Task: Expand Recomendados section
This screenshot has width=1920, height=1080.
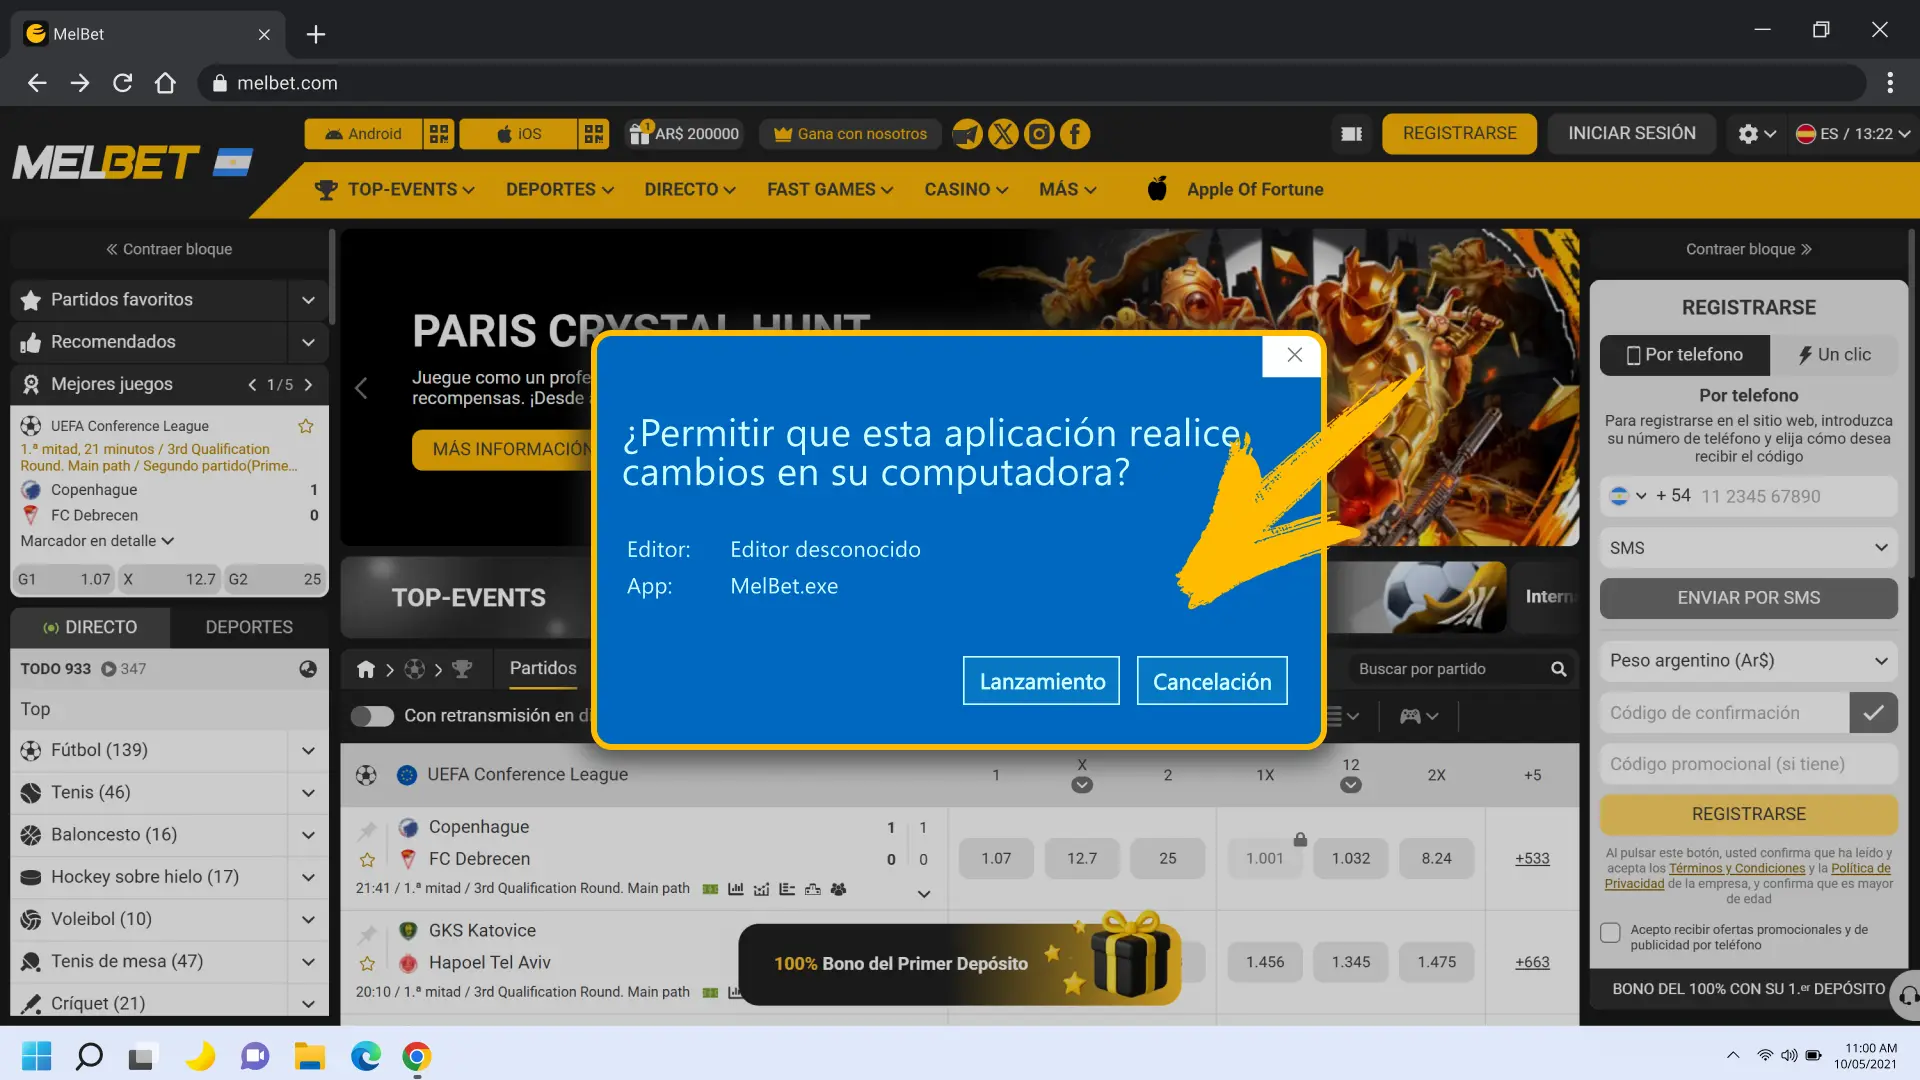Action: click(x=308, y=342)
